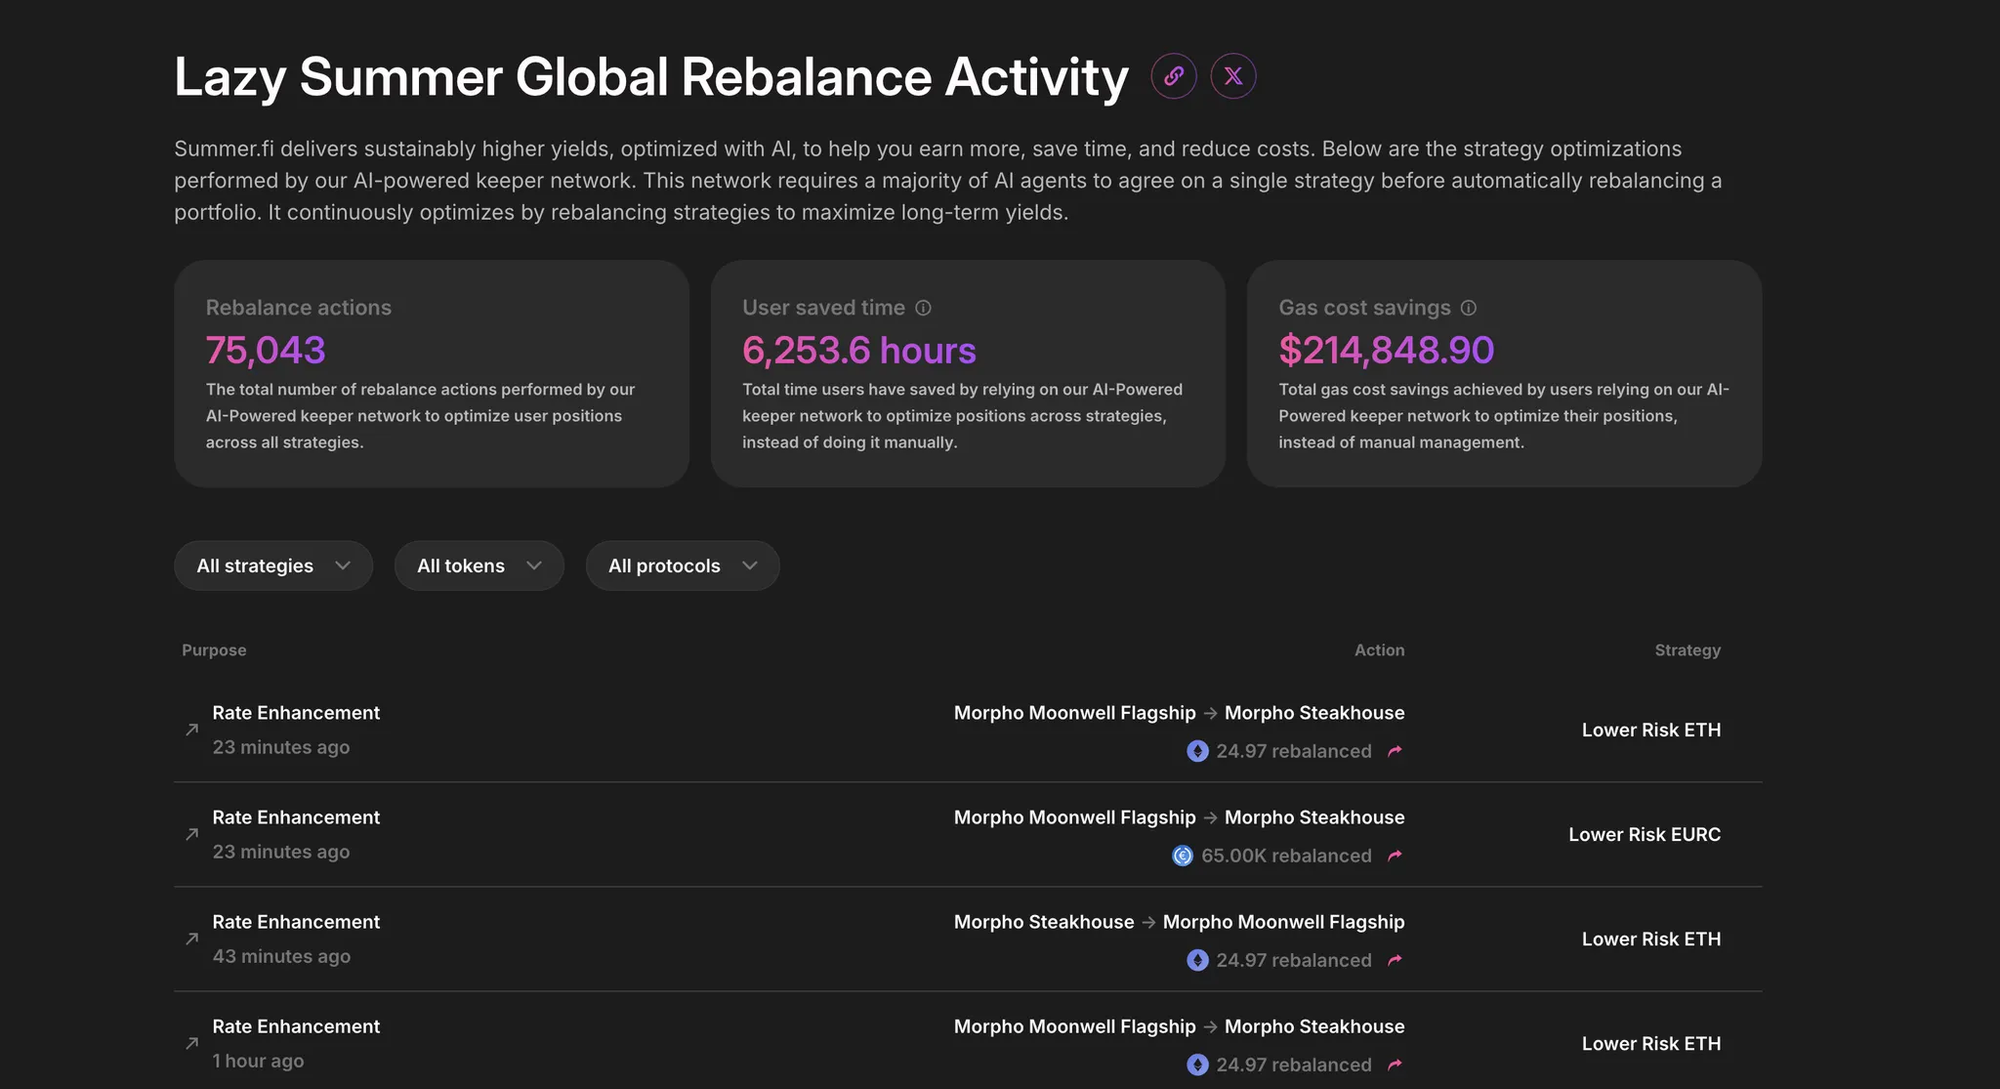Click the Rebalance actions 75,043 card

click(x=431, y=374)
